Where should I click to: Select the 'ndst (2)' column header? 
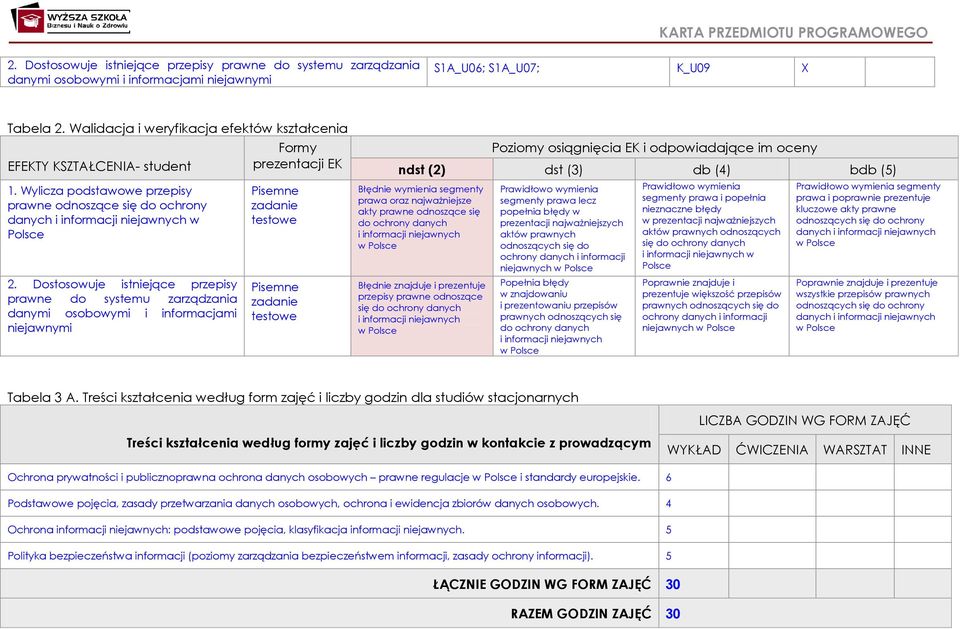pos(422,170)
